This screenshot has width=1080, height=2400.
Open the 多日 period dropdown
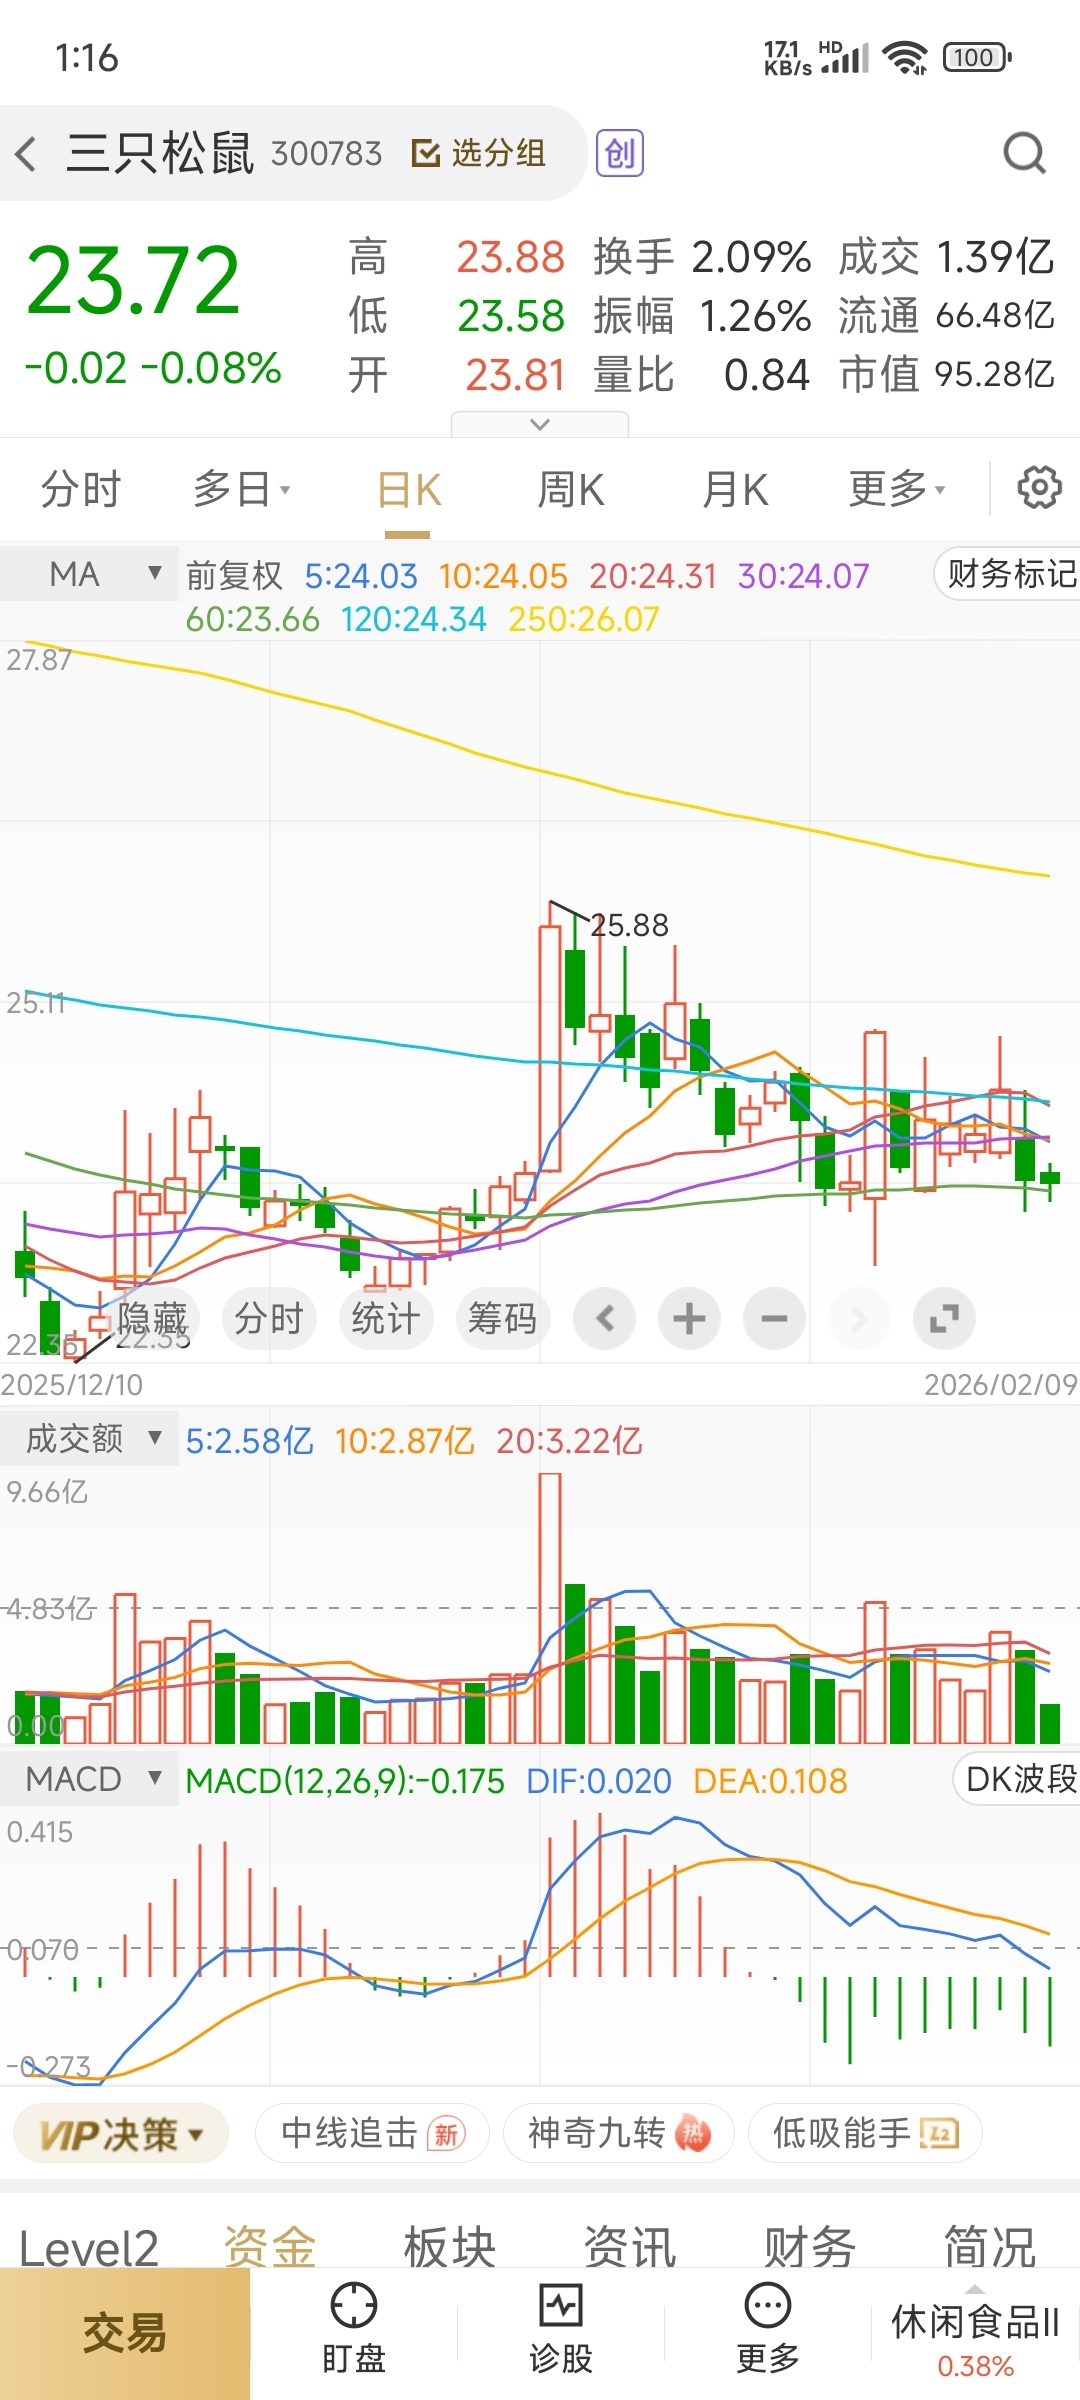[241, 489]
